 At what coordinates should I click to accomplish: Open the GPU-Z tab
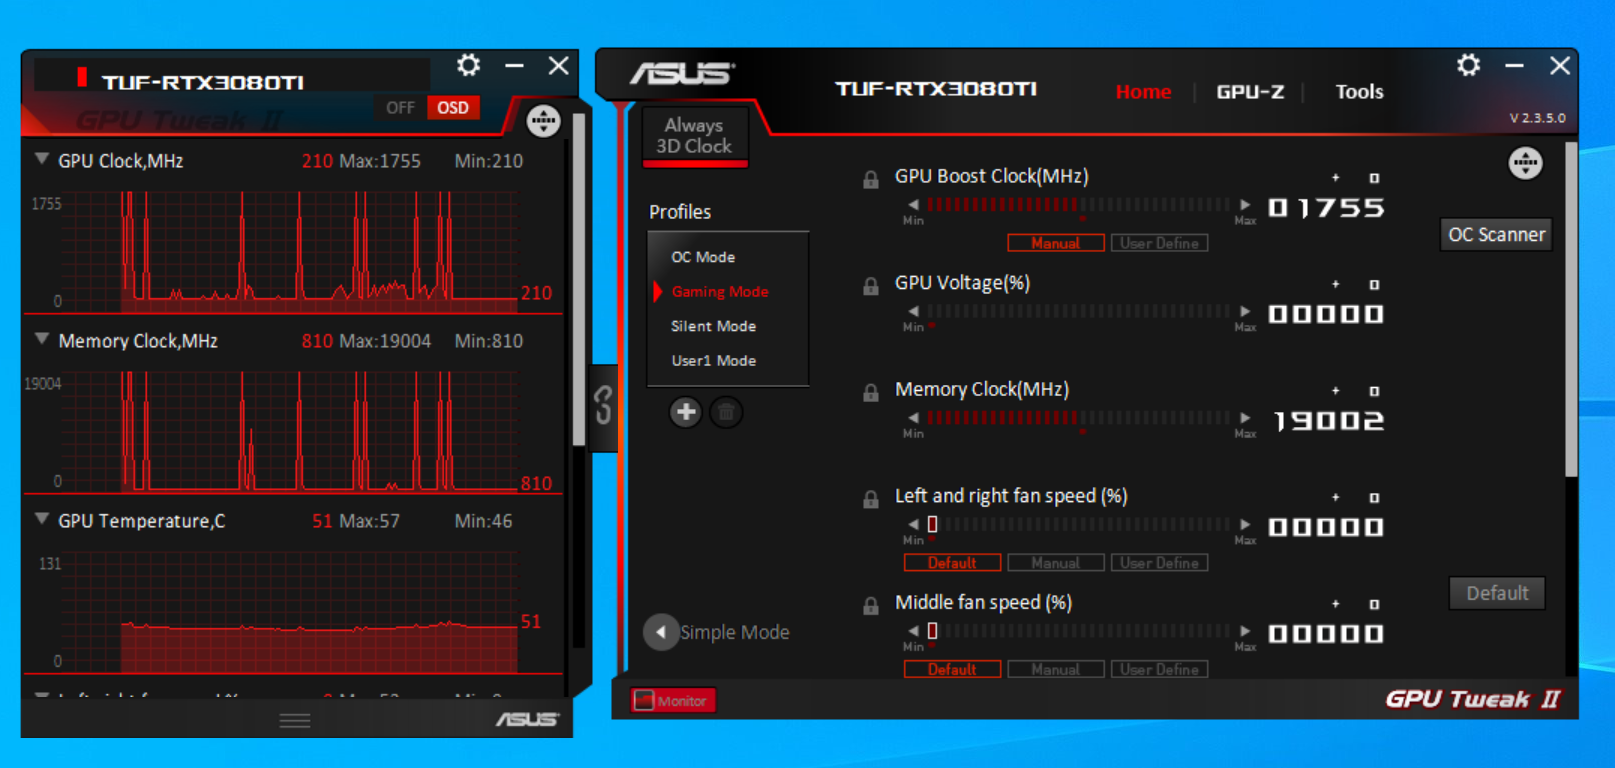coord(1250,92)
